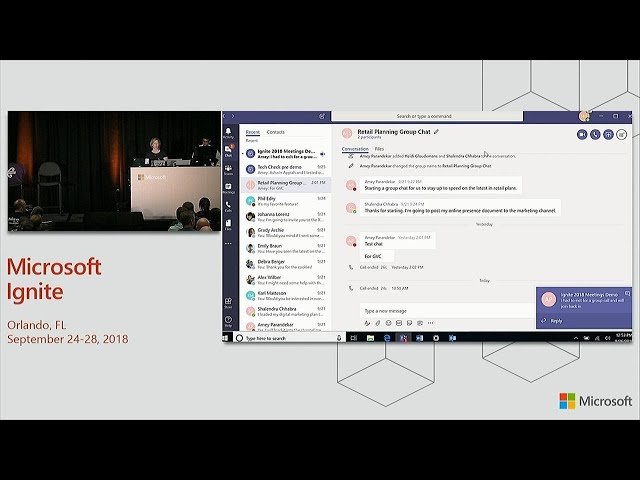The image size is (640, 480).
Task: Start a video call in group chat
Action: coord(582,134)
